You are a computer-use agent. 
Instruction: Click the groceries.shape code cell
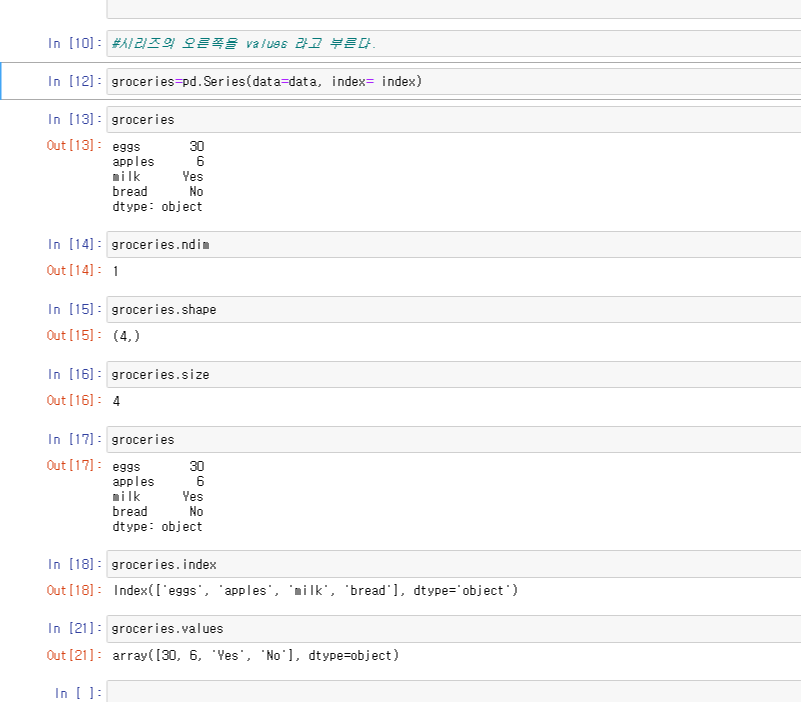pos(454,310)
